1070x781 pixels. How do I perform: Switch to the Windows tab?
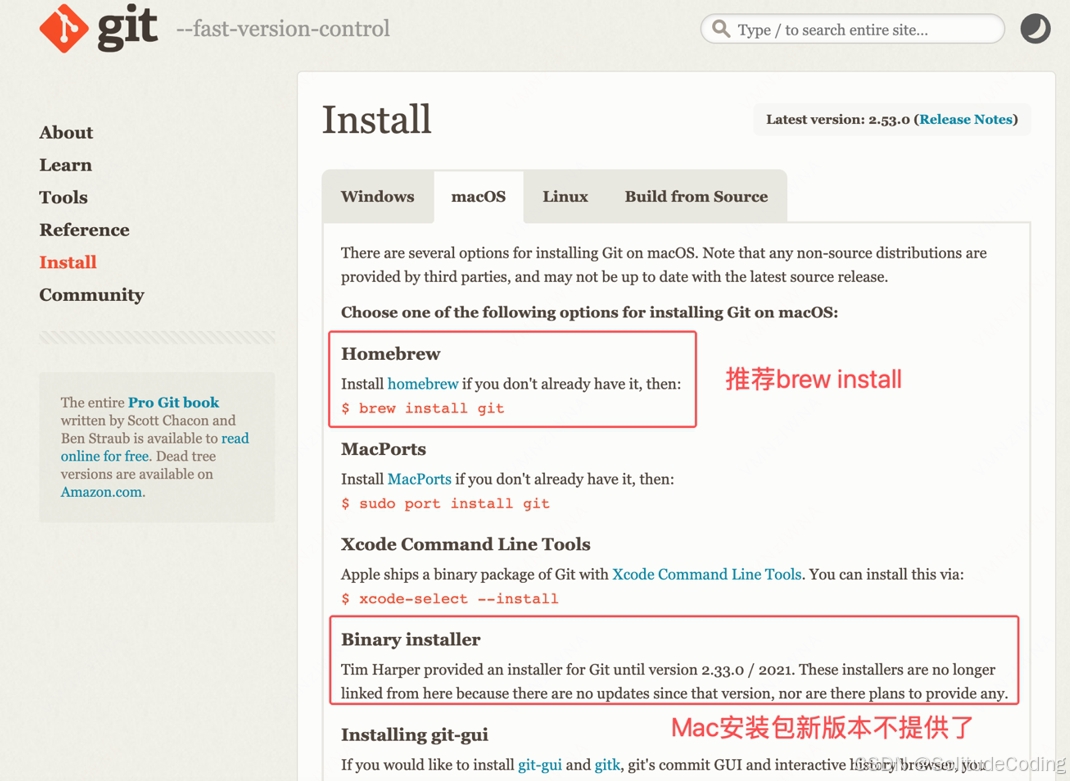tap(377, 197)
